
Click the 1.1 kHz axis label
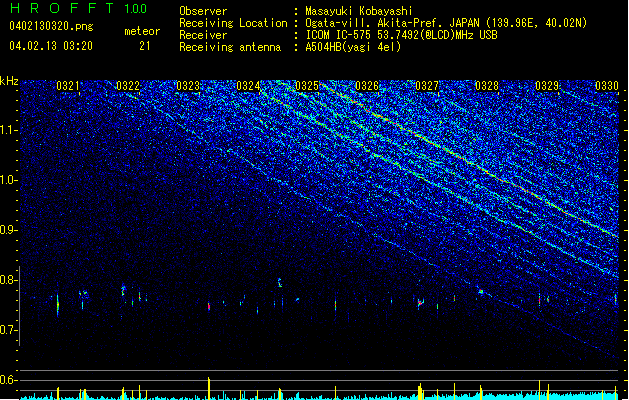point(8,130)
